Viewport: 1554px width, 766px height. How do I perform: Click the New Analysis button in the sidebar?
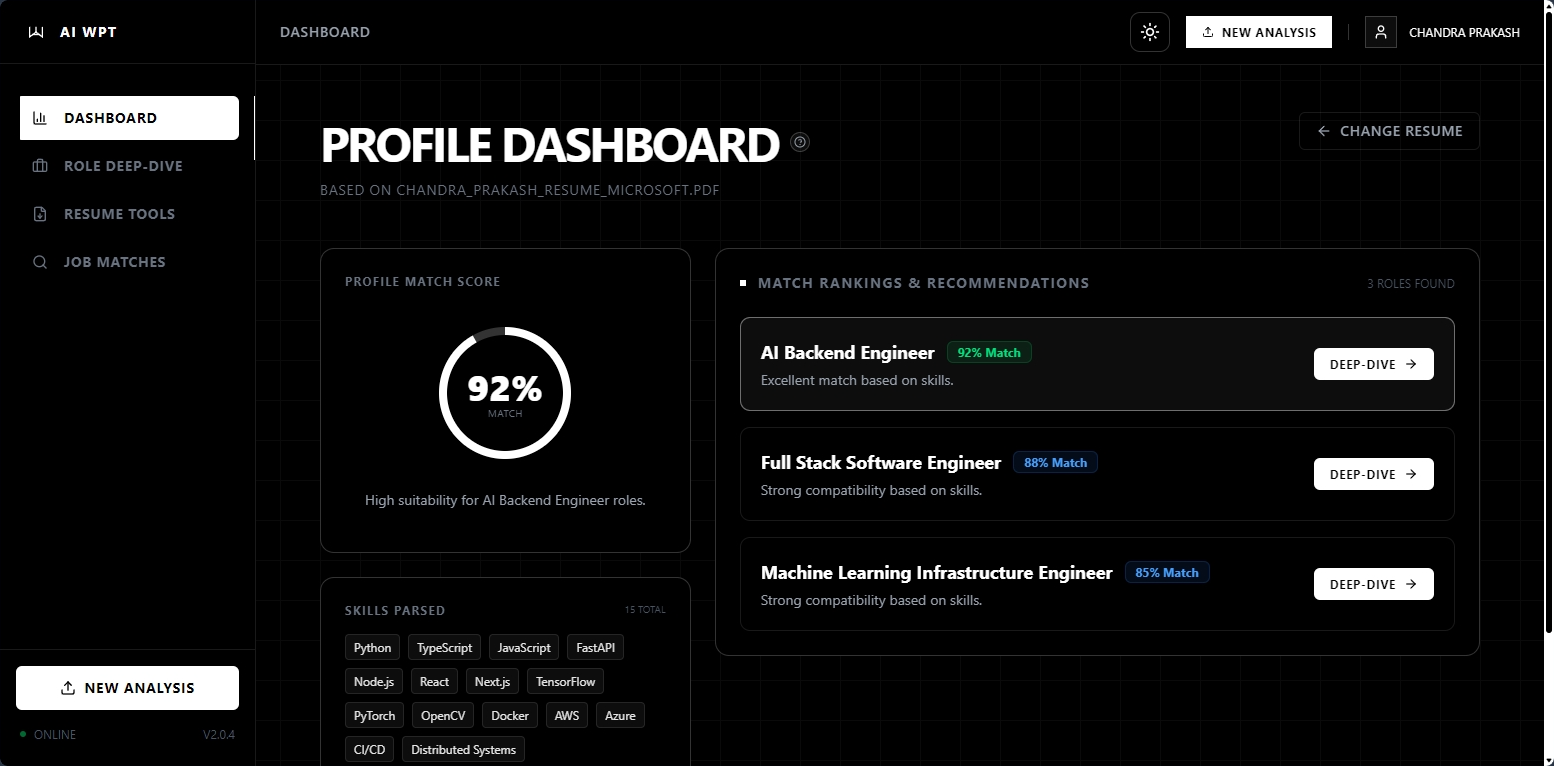(127, 688)
